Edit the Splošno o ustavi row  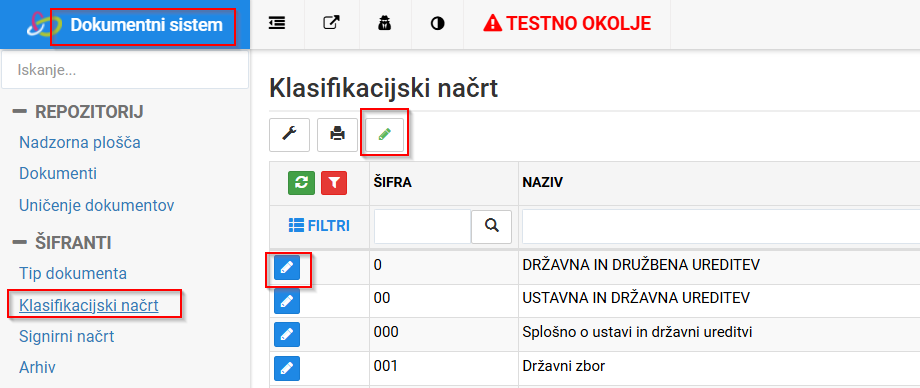(287, 335)
